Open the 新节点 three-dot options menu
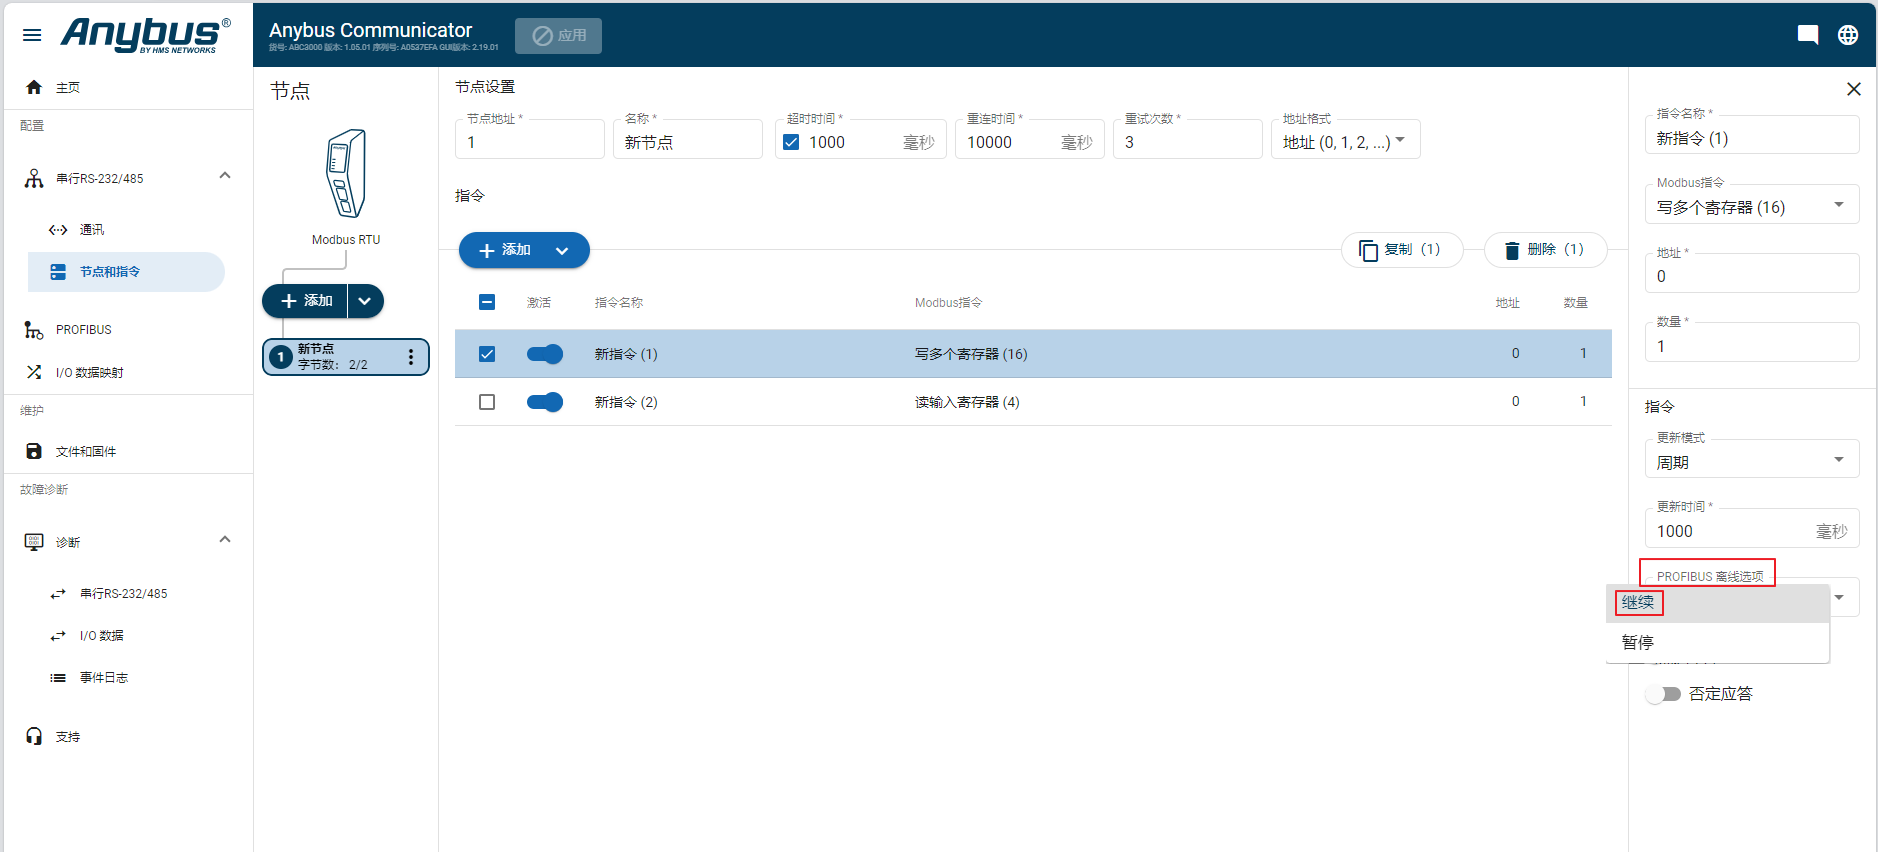The image size is (1878, 852). (x=411, y=357)
